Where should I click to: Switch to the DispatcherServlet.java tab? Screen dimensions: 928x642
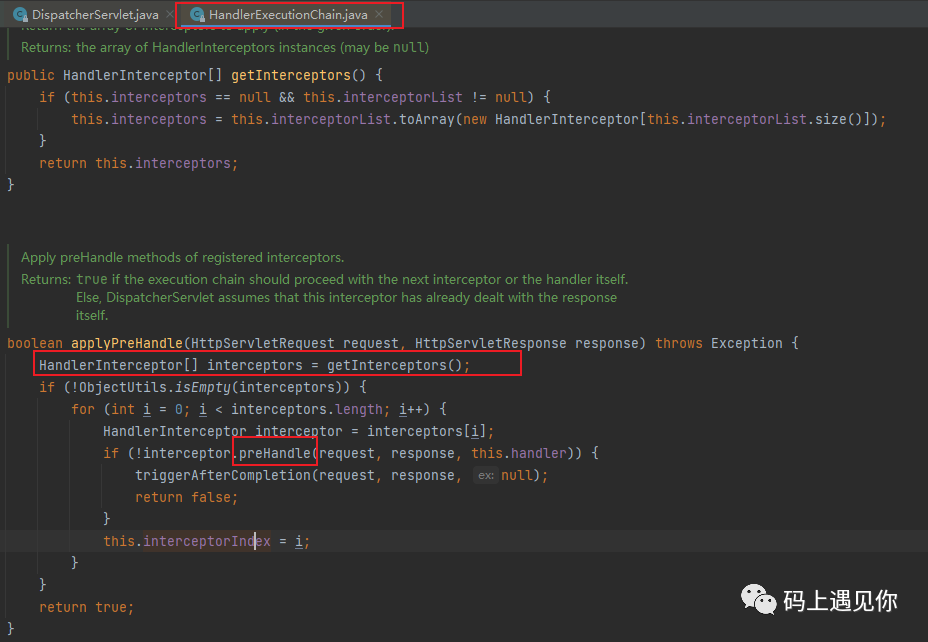[x=95, y=15]
